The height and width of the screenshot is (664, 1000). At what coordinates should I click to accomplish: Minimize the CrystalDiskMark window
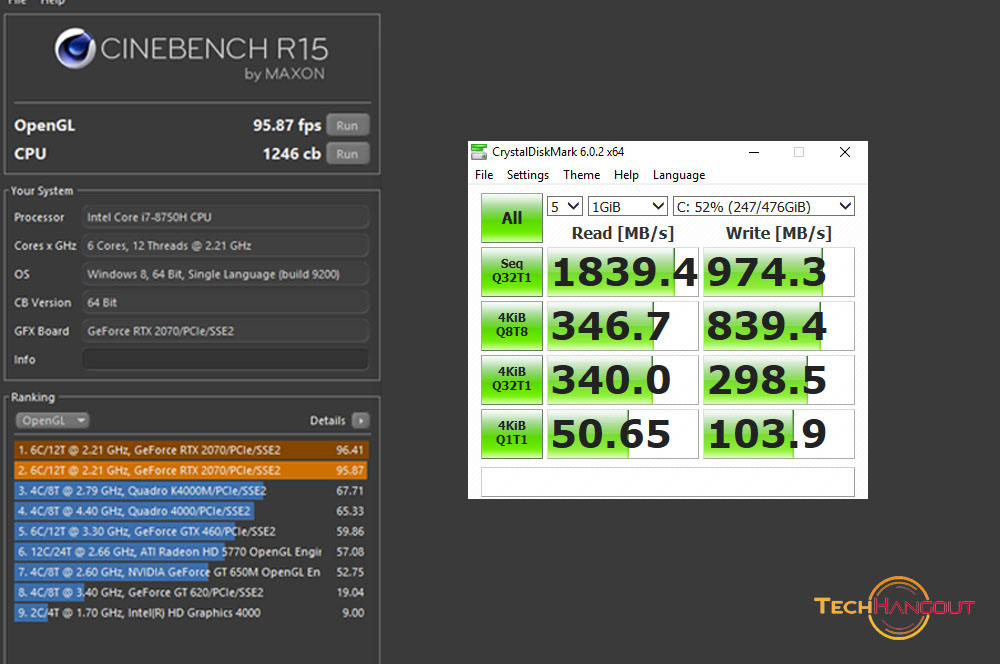(754, 152)
